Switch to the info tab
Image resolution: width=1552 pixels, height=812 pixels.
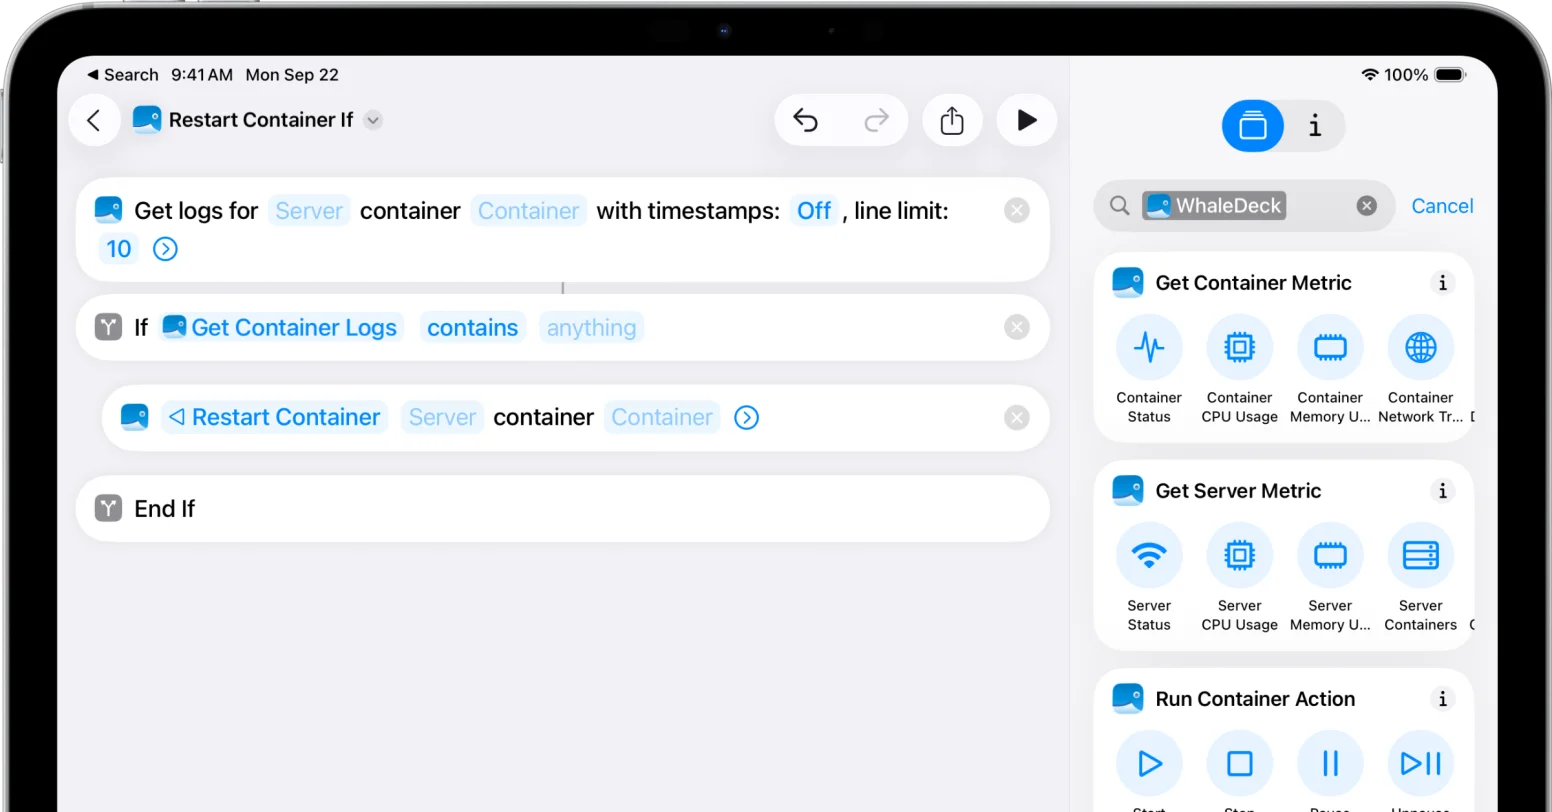tap(1314, 126)
